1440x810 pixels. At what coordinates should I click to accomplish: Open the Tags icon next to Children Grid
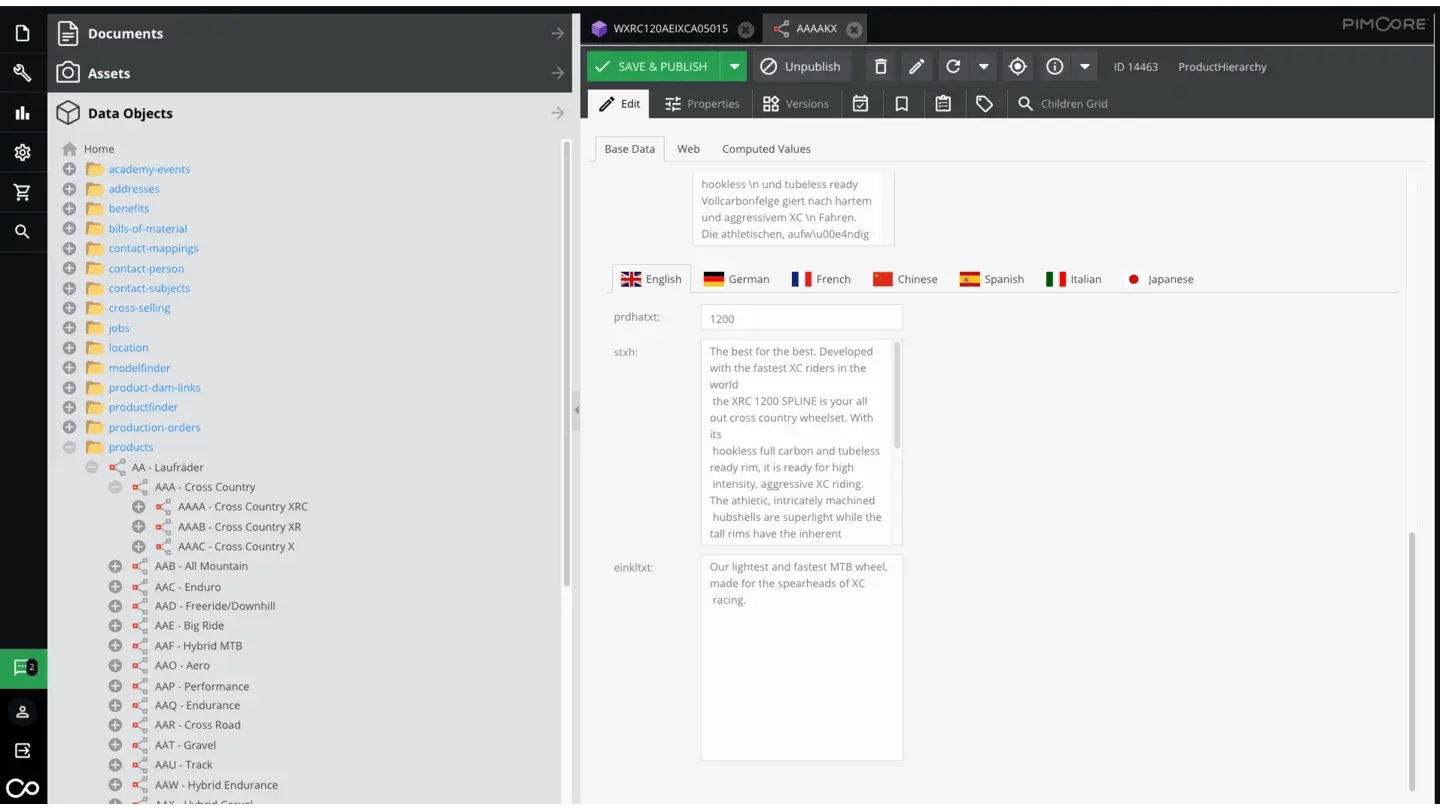(985, 103)
